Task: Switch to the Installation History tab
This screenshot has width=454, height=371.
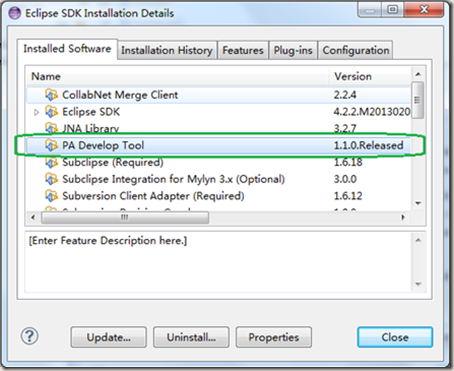Action: pos(167,50)
